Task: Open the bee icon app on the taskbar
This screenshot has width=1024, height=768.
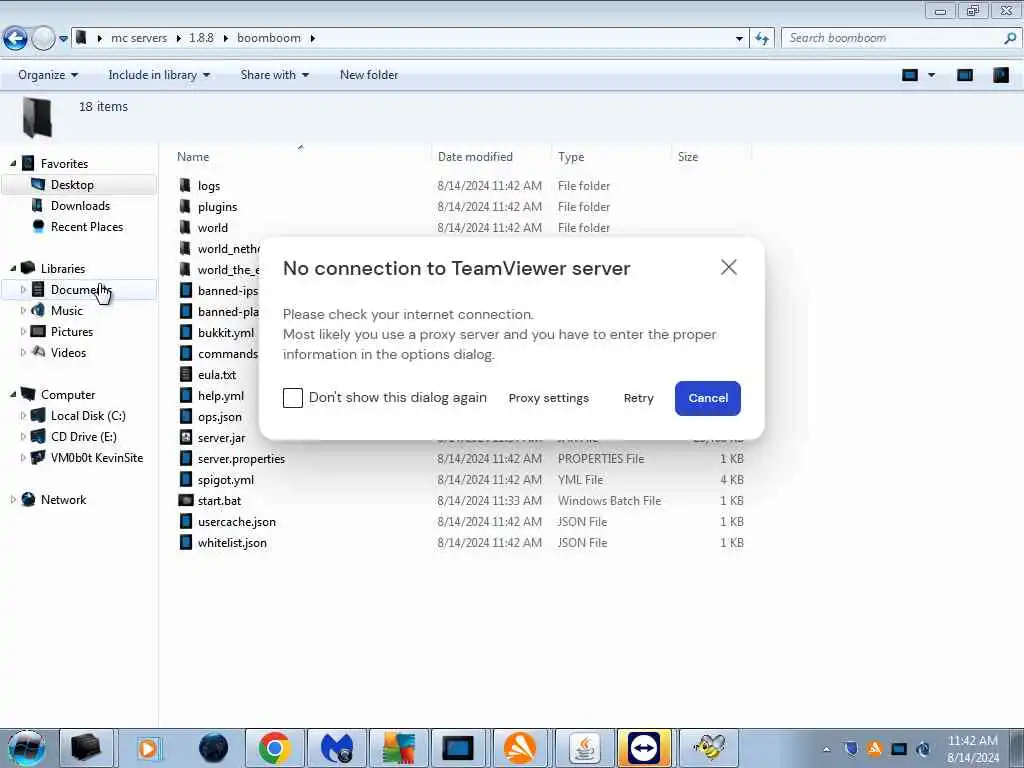Action: (710, 748)
